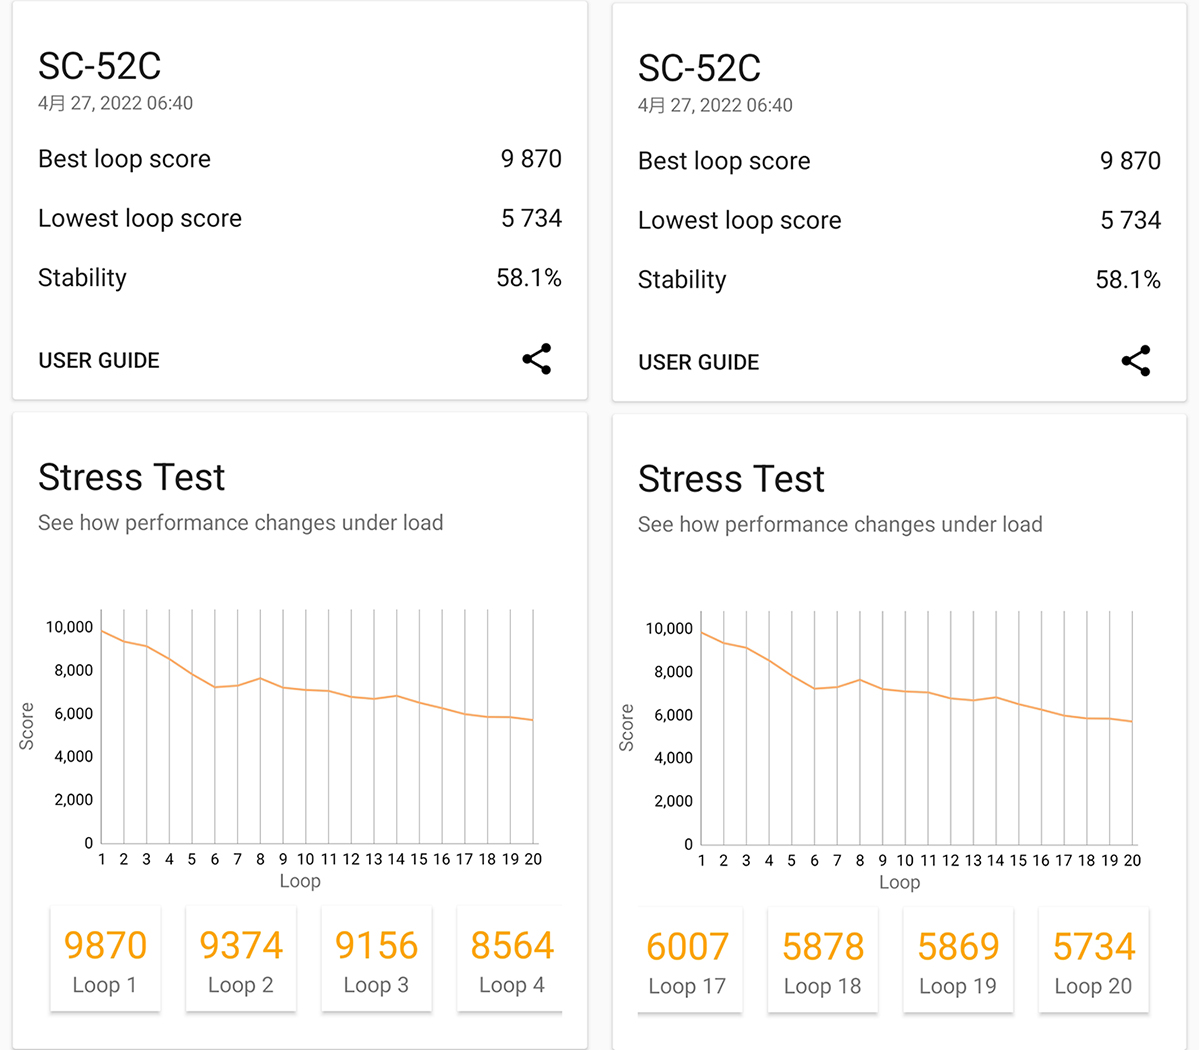This screenshot has width=1200, height=1050.
Task: Tap the Loop 18 score tile
Action: (x=823, y=961)
